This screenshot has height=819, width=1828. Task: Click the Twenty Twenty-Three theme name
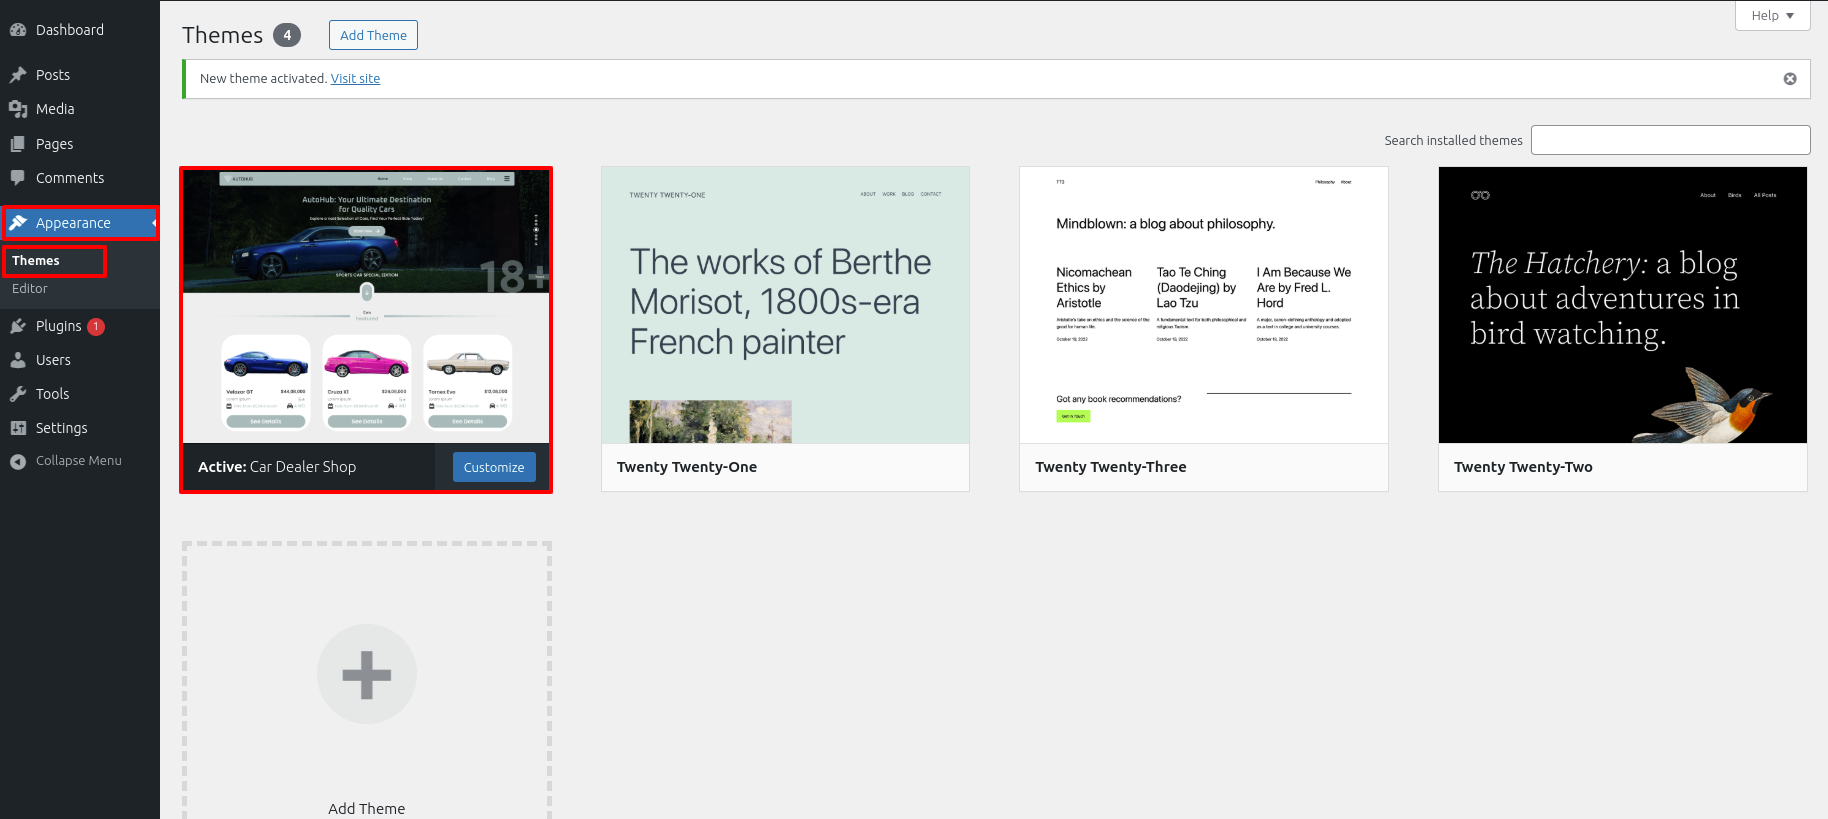pyautogui.click(x=1111, y=467)
